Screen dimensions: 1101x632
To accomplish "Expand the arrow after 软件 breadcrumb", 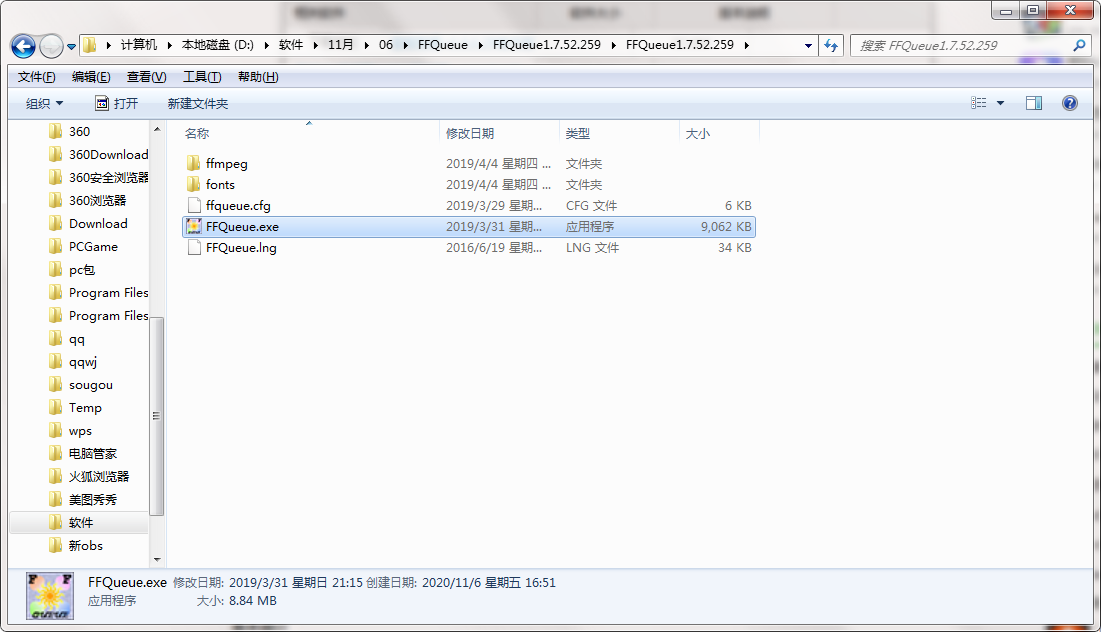I will click(x=315, y=46).
